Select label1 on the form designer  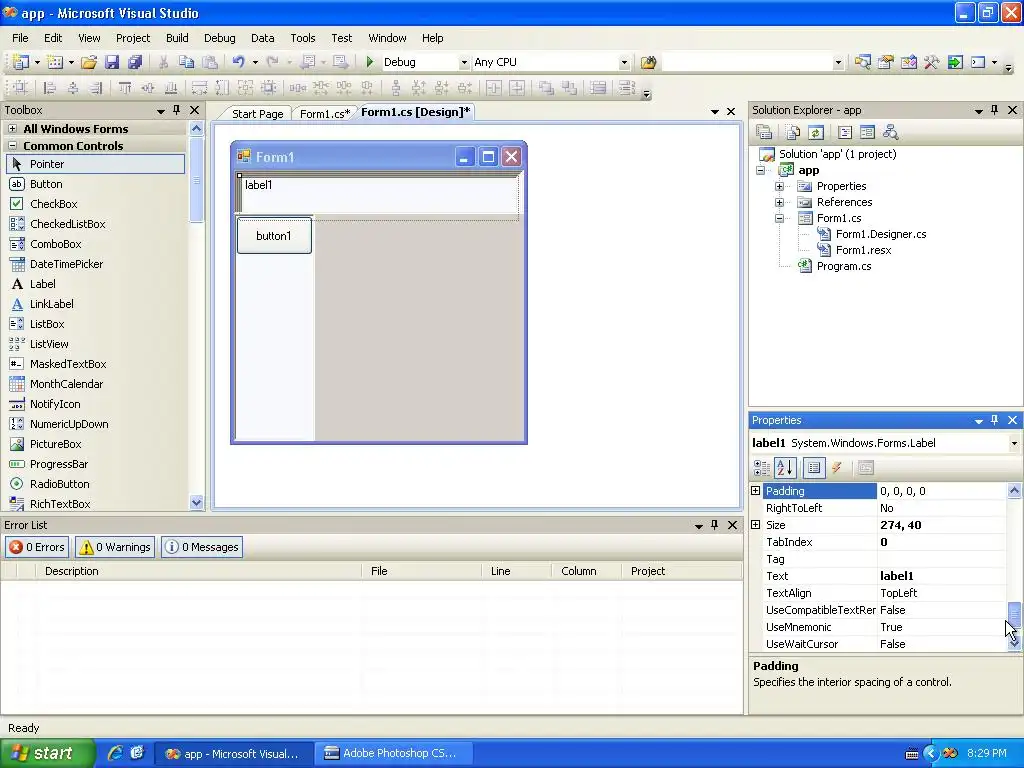tap(259, 185)
